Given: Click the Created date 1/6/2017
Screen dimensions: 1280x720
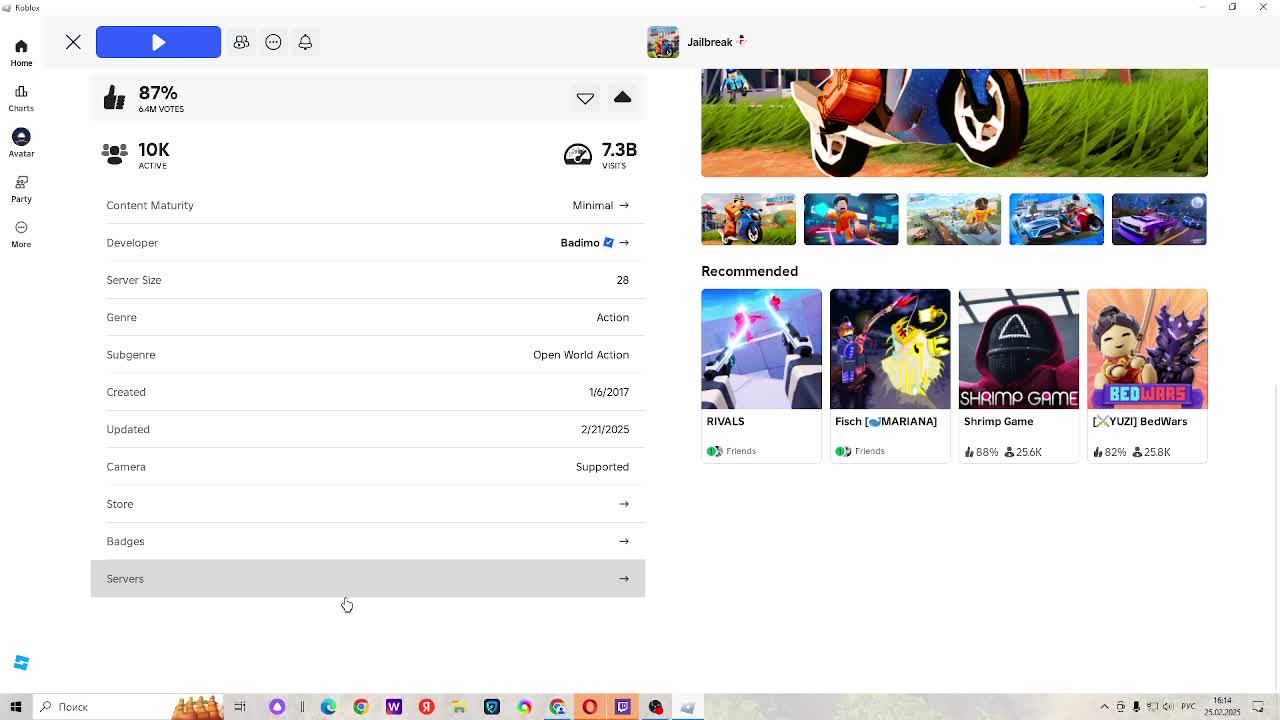Looking at the screenshot, I should (x=609, y=392).
